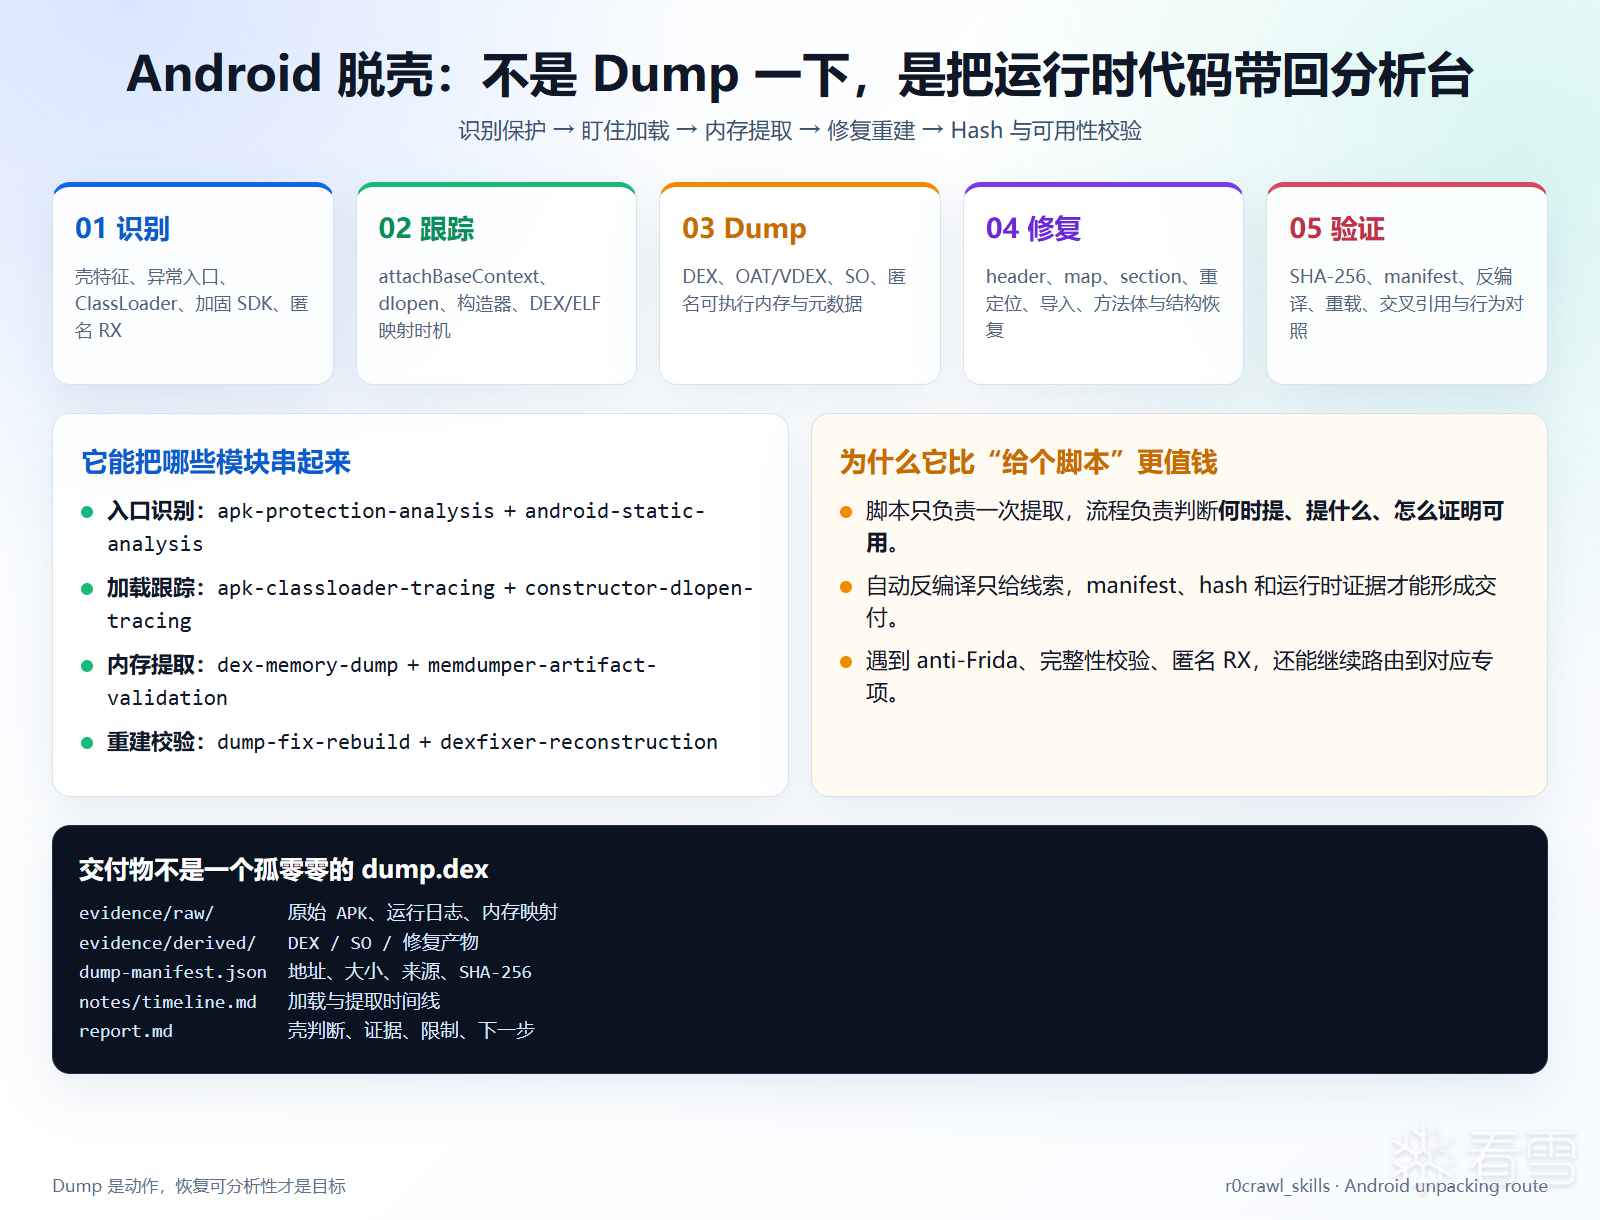Select the file name "notes/timeline.md"
Image resolution: width=1600 pixels, height=1220 pixels.
(x=168, y=1002)
